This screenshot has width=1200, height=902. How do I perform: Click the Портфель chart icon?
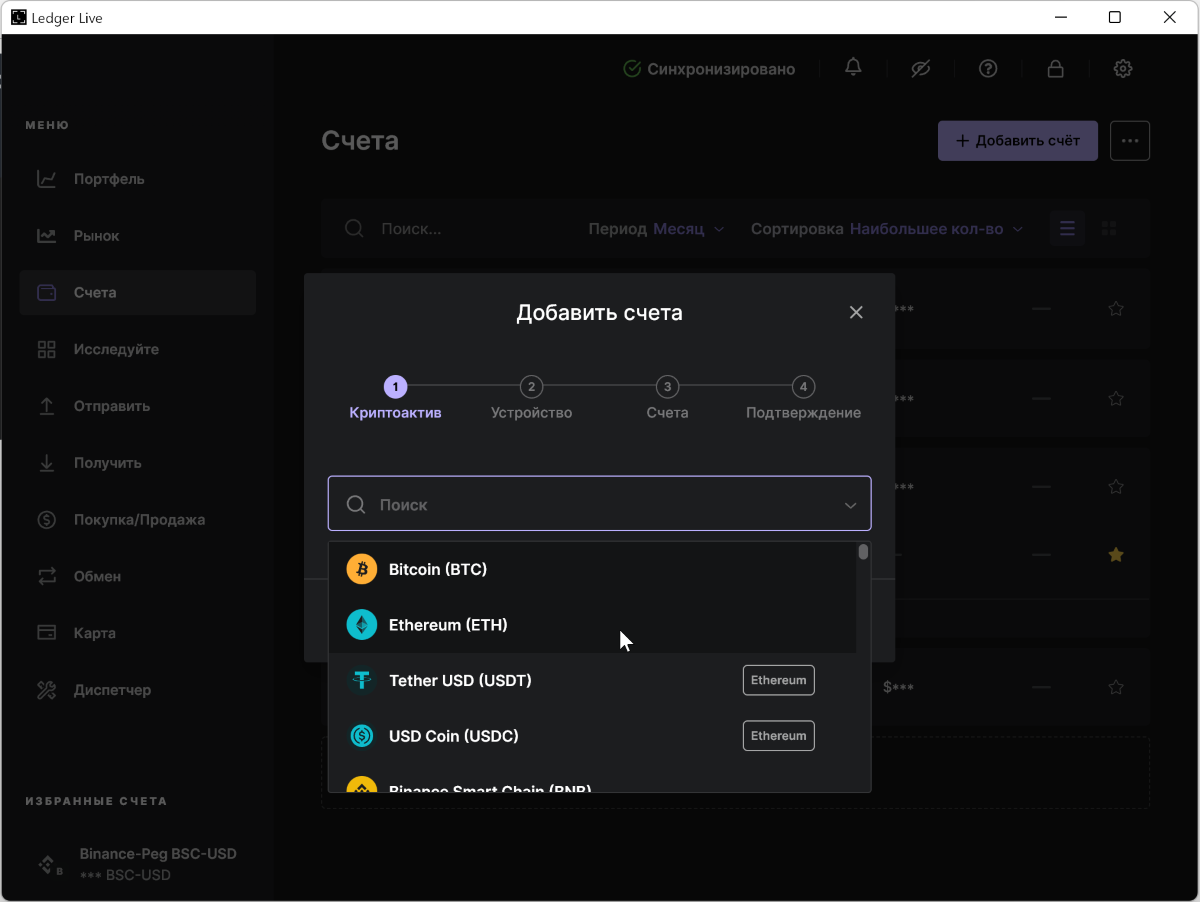coord(46,179)
